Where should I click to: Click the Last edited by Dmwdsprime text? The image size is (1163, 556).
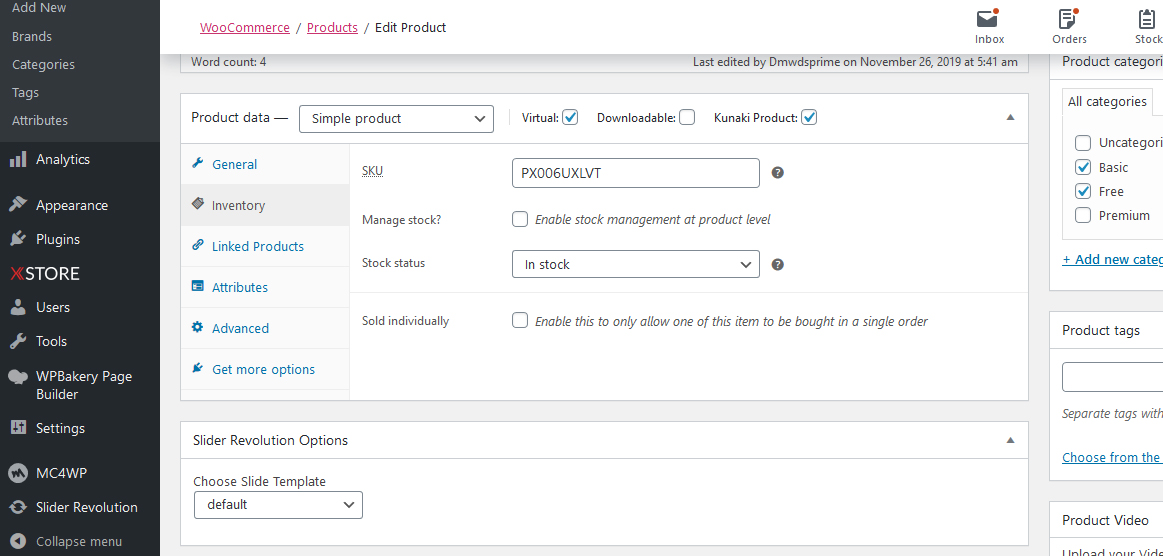pyautogui.click(x=855, y=62)
